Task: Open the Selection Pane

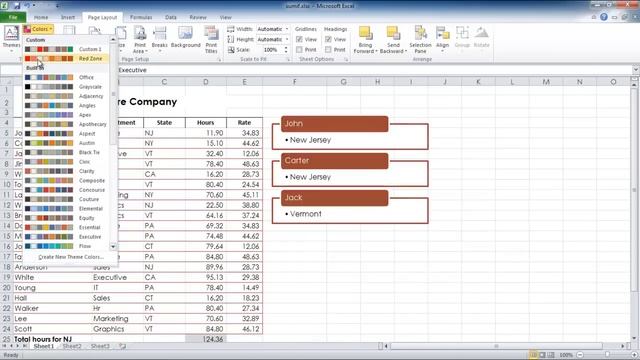Action: [420, 39]
